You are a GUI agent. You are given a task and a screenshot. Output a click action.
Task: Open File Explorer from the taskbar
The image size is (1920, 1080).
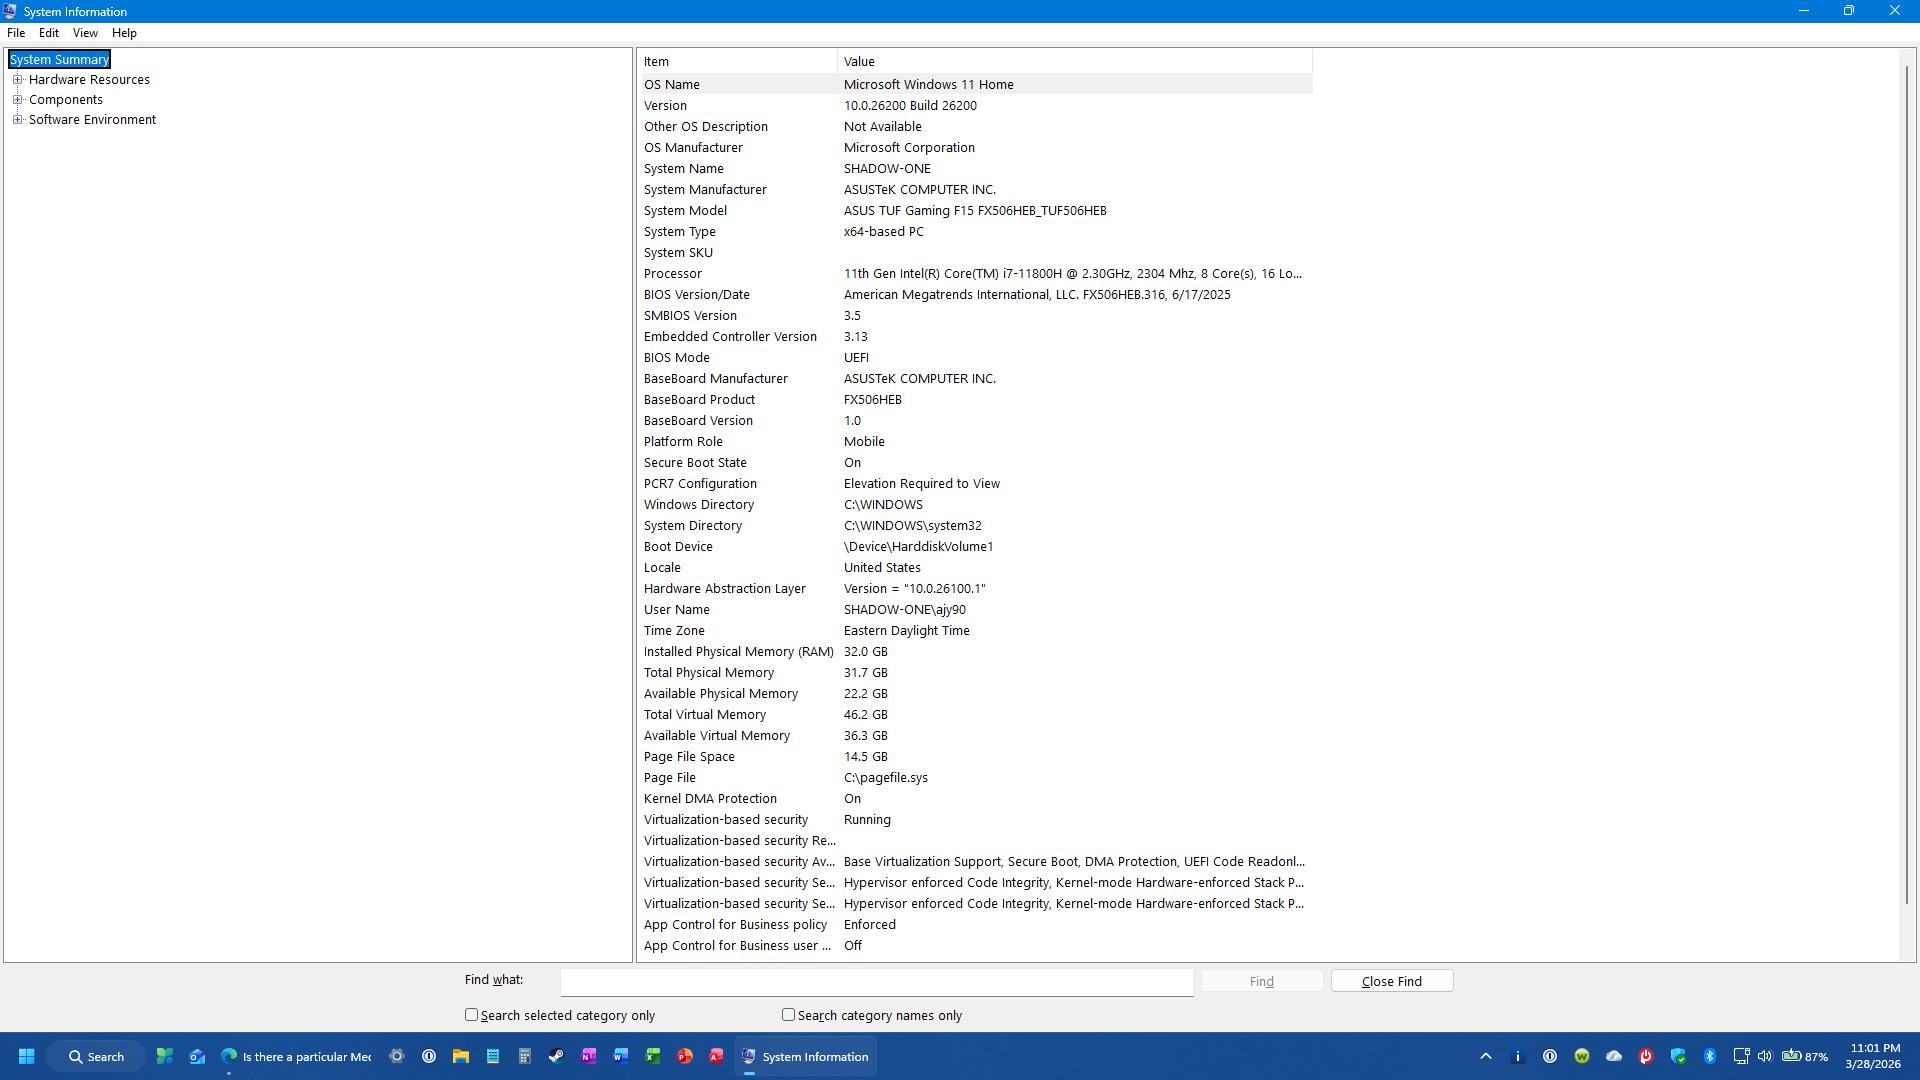tap(461, 1056)
